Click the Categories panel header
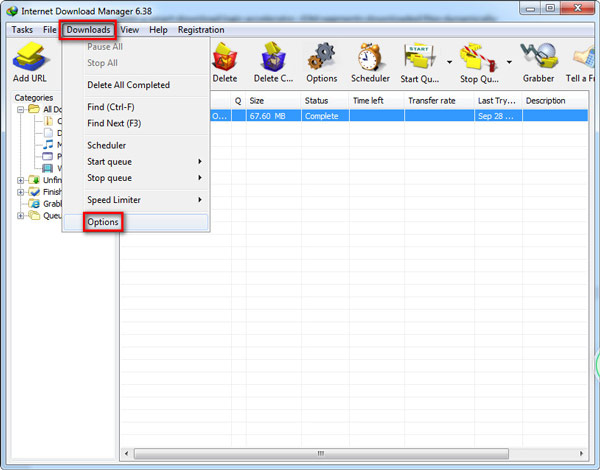 pos(34,98)
